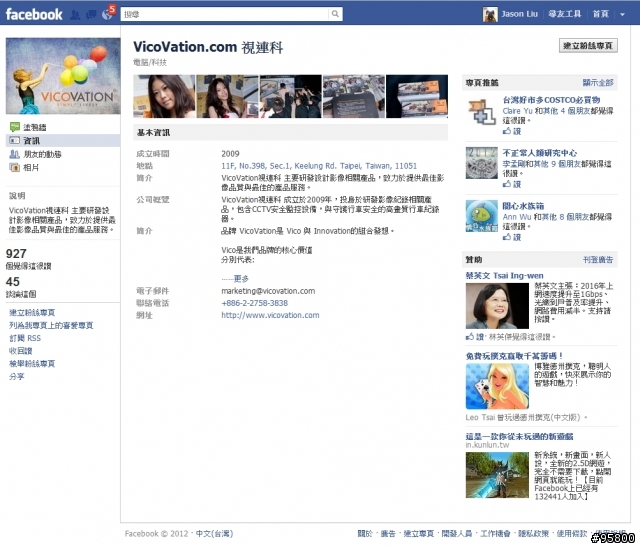Click the Keelung Rd. Taipei address link

tap(319, 166)
